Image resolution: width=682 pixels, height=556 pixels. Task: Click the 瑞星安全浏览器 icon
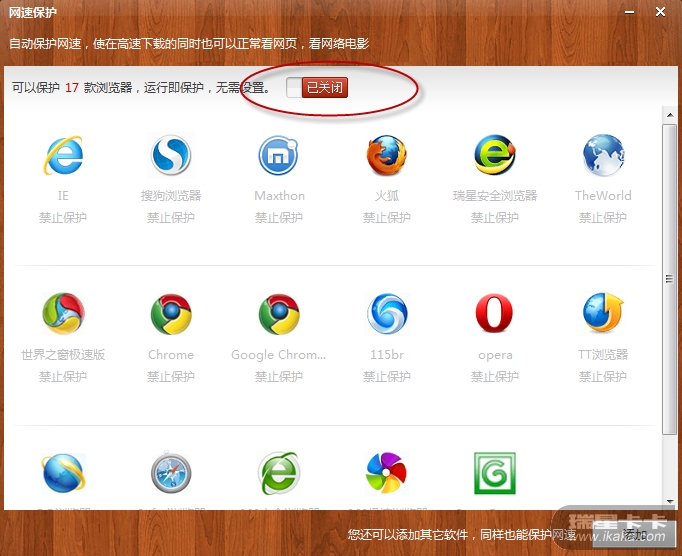[x=495, y=155]
